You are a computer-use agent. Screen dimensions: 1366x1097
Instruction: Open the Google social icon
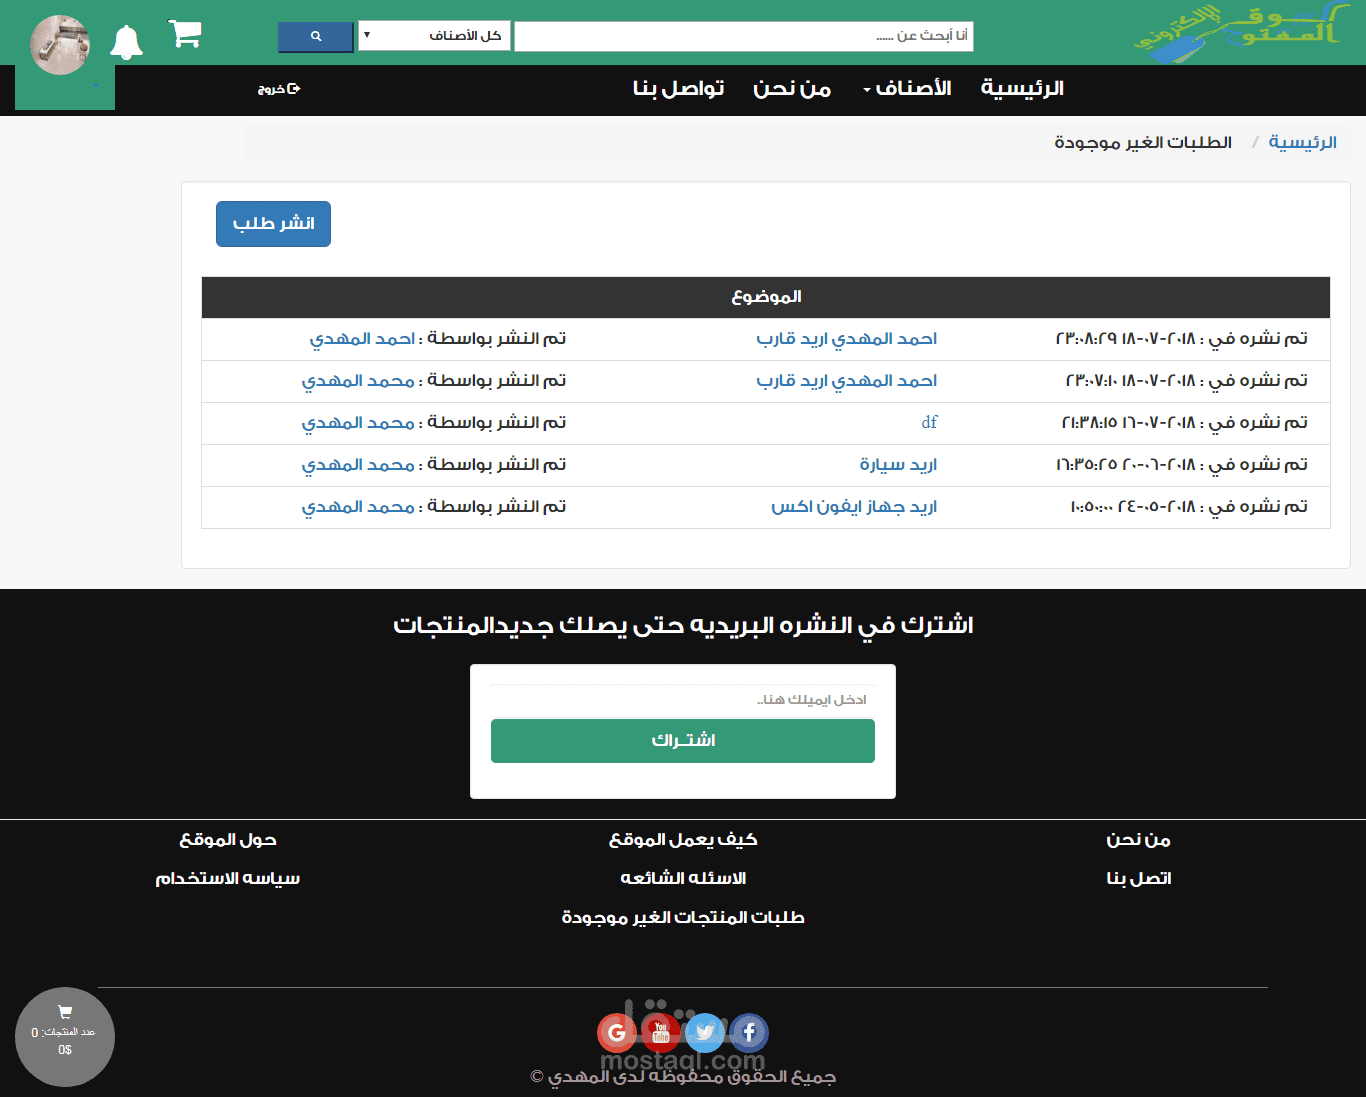point(617,1032)
